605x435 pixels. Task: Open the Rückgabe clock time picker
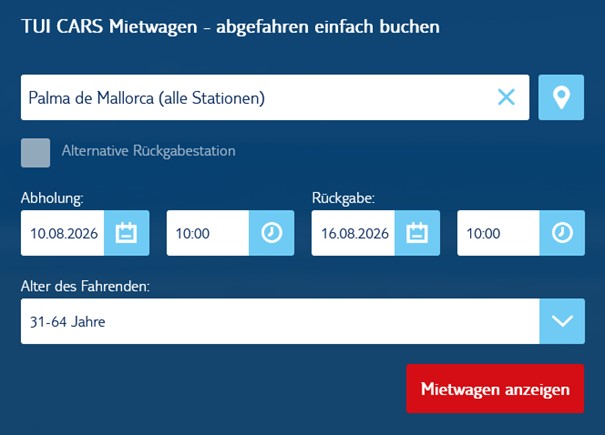click(562, 233)
